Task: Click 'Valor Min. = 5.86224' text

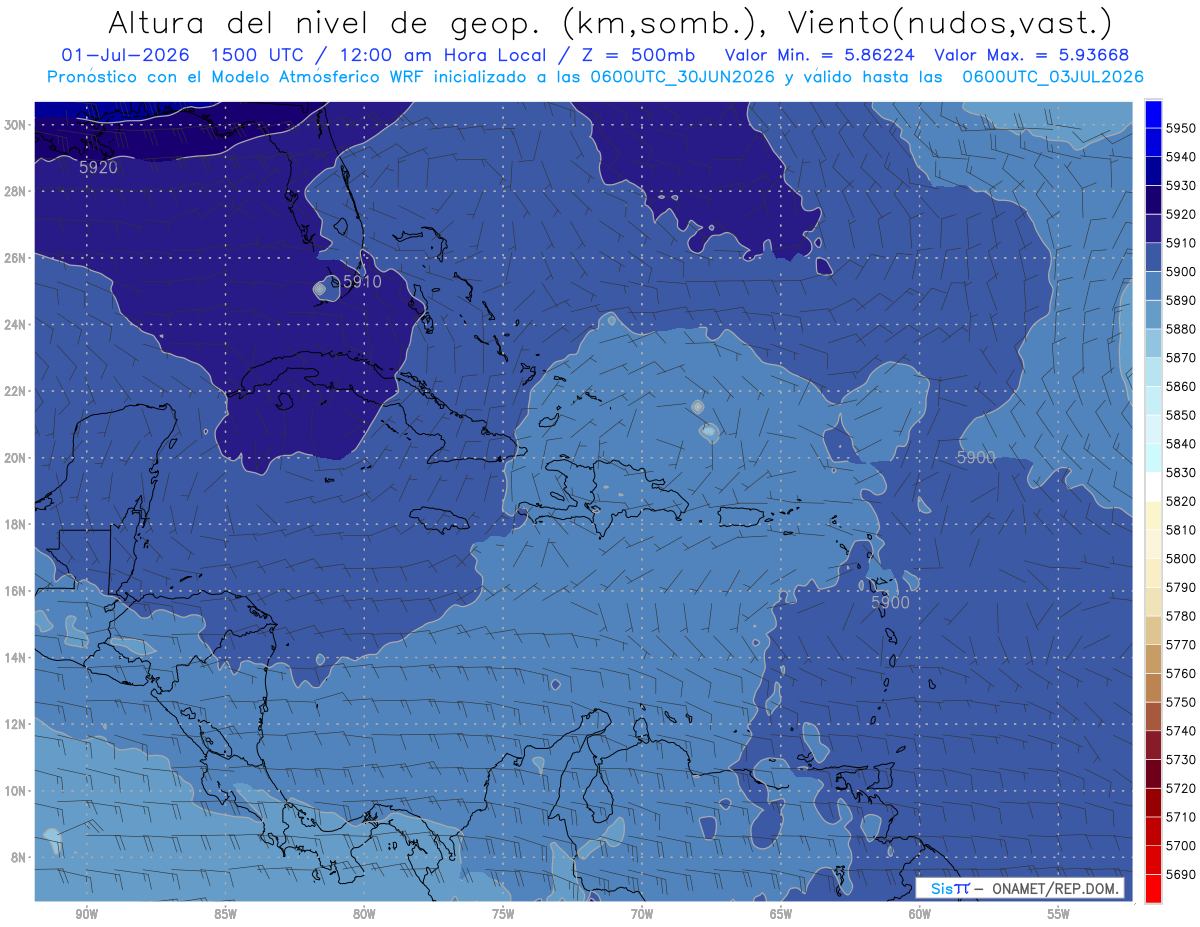Action: click(818, 55)
